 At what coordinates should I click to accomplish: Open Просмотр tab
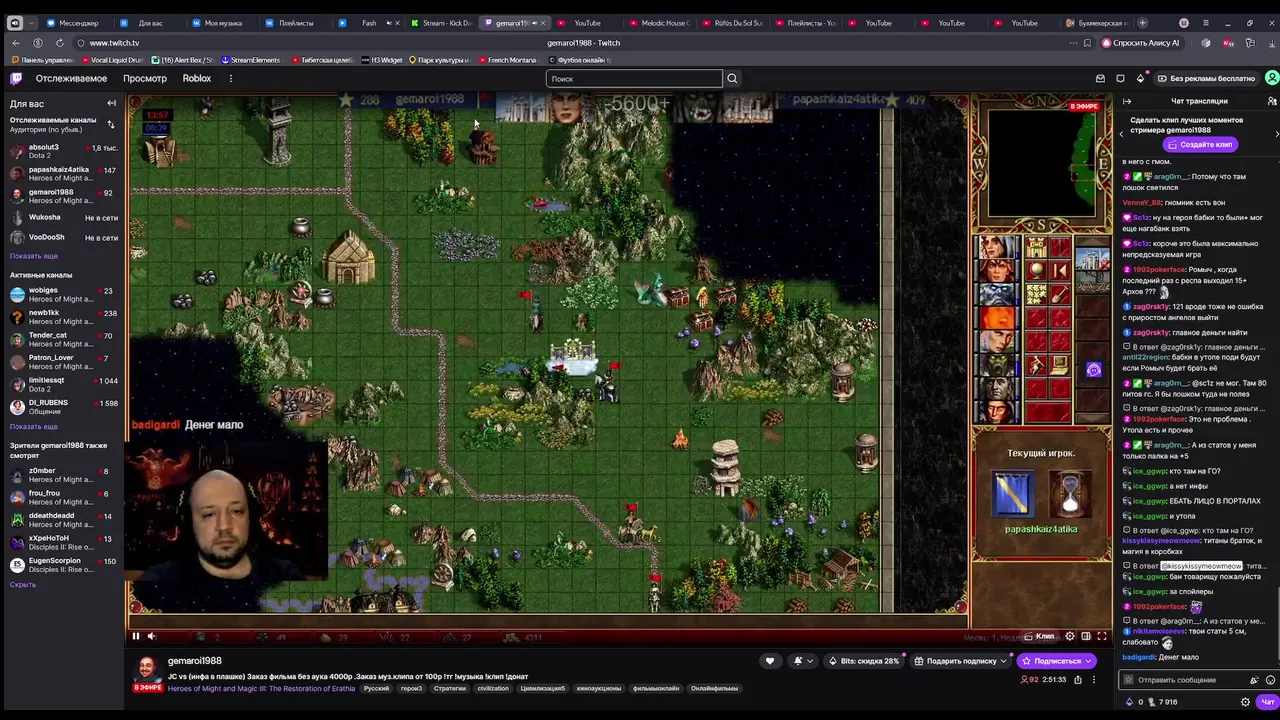tap(145, 78)
